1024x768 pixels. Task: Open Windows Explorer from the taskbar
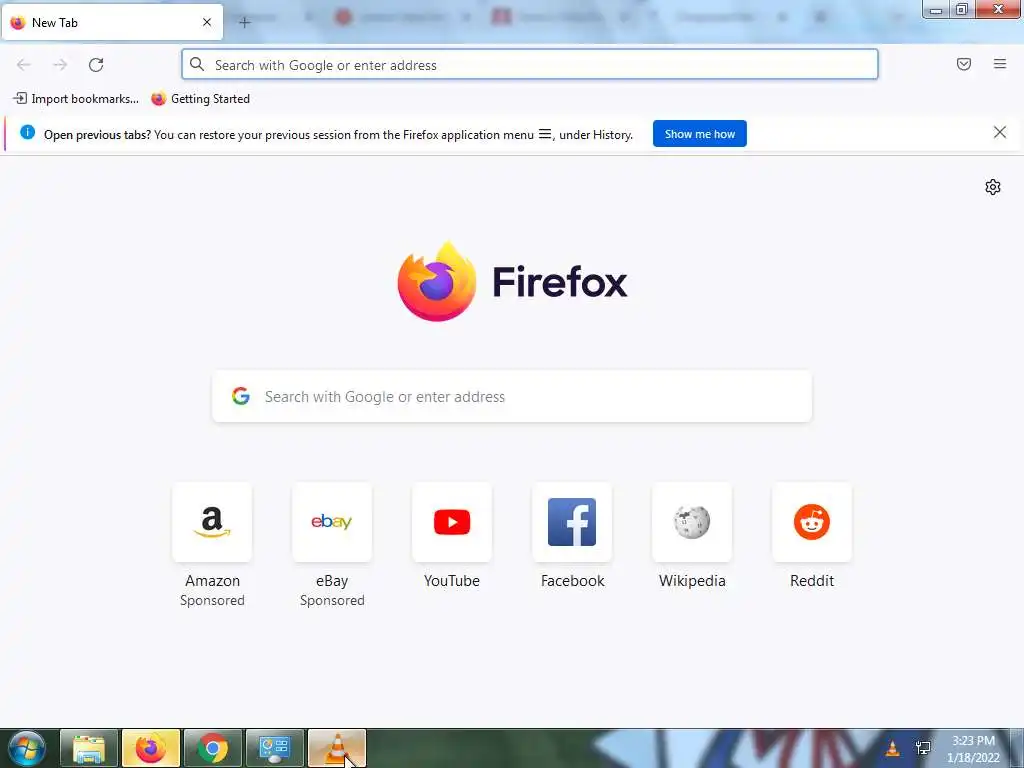click(x=89, y=748)
